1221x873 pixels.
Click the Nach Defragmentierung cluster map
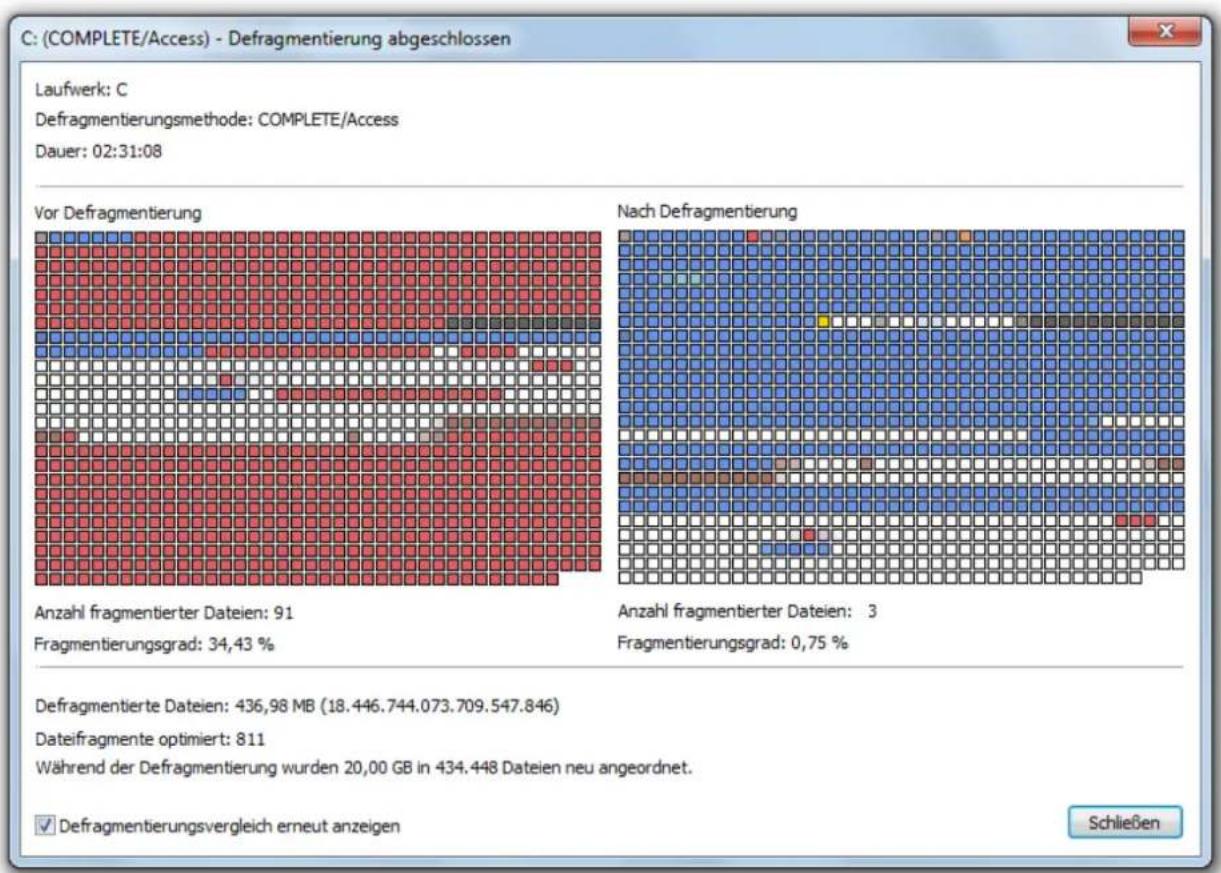pyautogui.click(x=901, y=406)
